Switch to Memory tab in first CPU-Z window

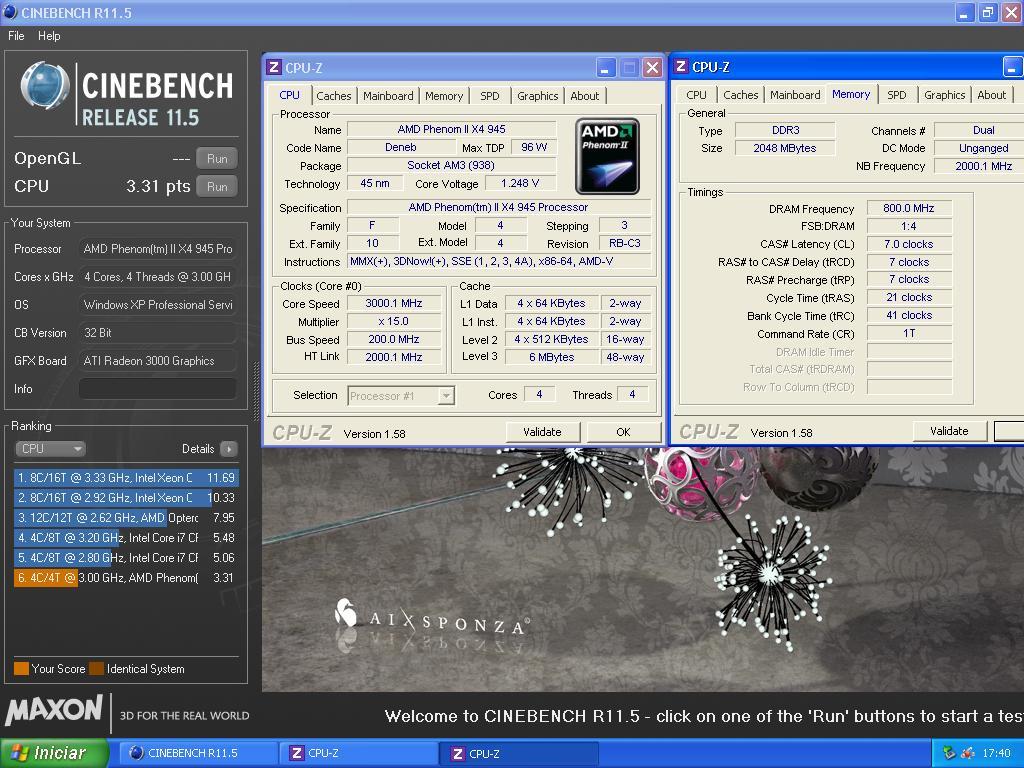click(444, 96)
